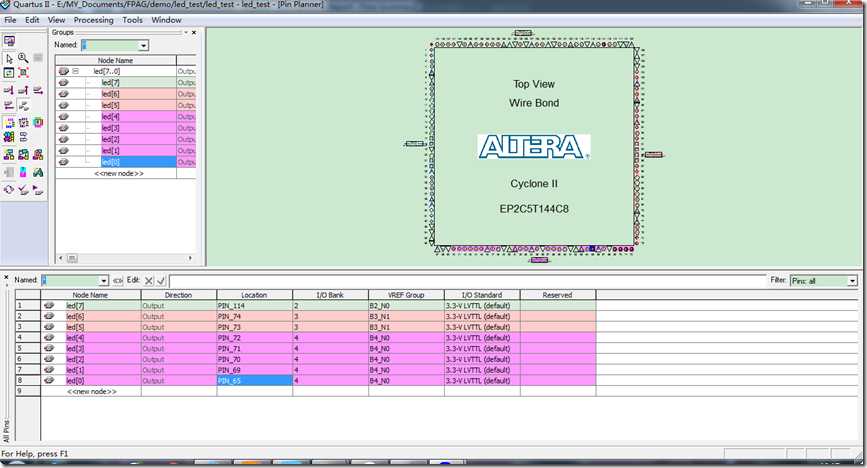Open the Edit menu
867x468 pixels.
32,20
